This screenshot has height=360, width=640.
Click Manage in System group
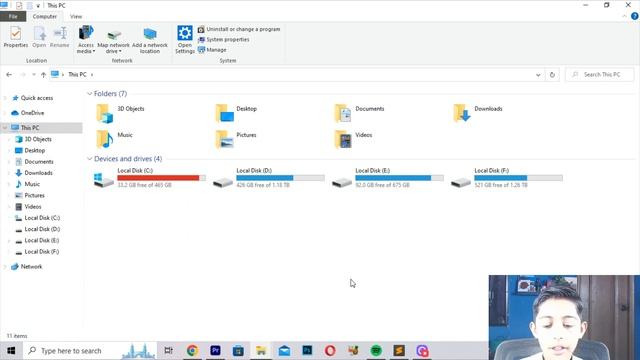pos(212,50)
